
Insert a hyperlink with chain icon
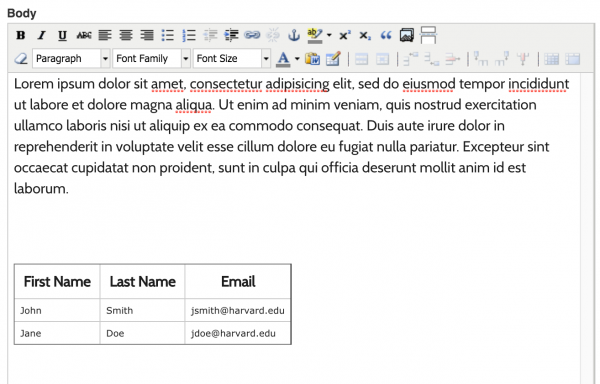(x=252, y=35)
